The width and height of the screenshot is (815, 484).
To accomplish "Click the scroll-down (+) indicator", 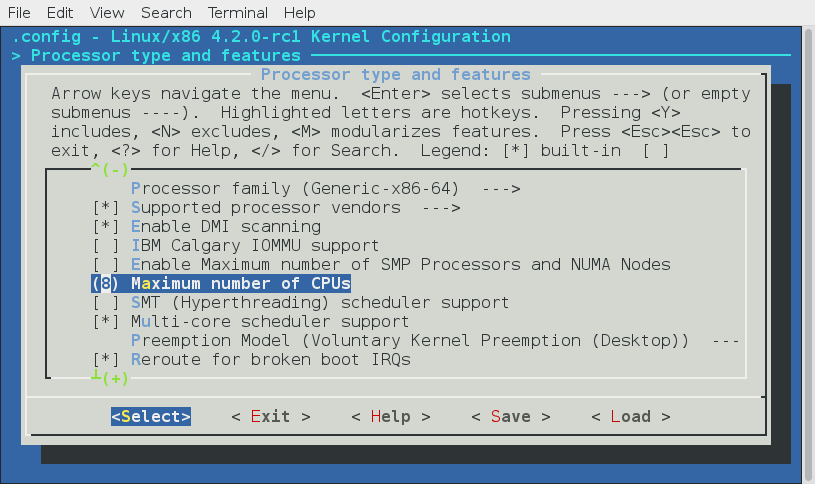I will pyautogui.click(x=110, y=378).
